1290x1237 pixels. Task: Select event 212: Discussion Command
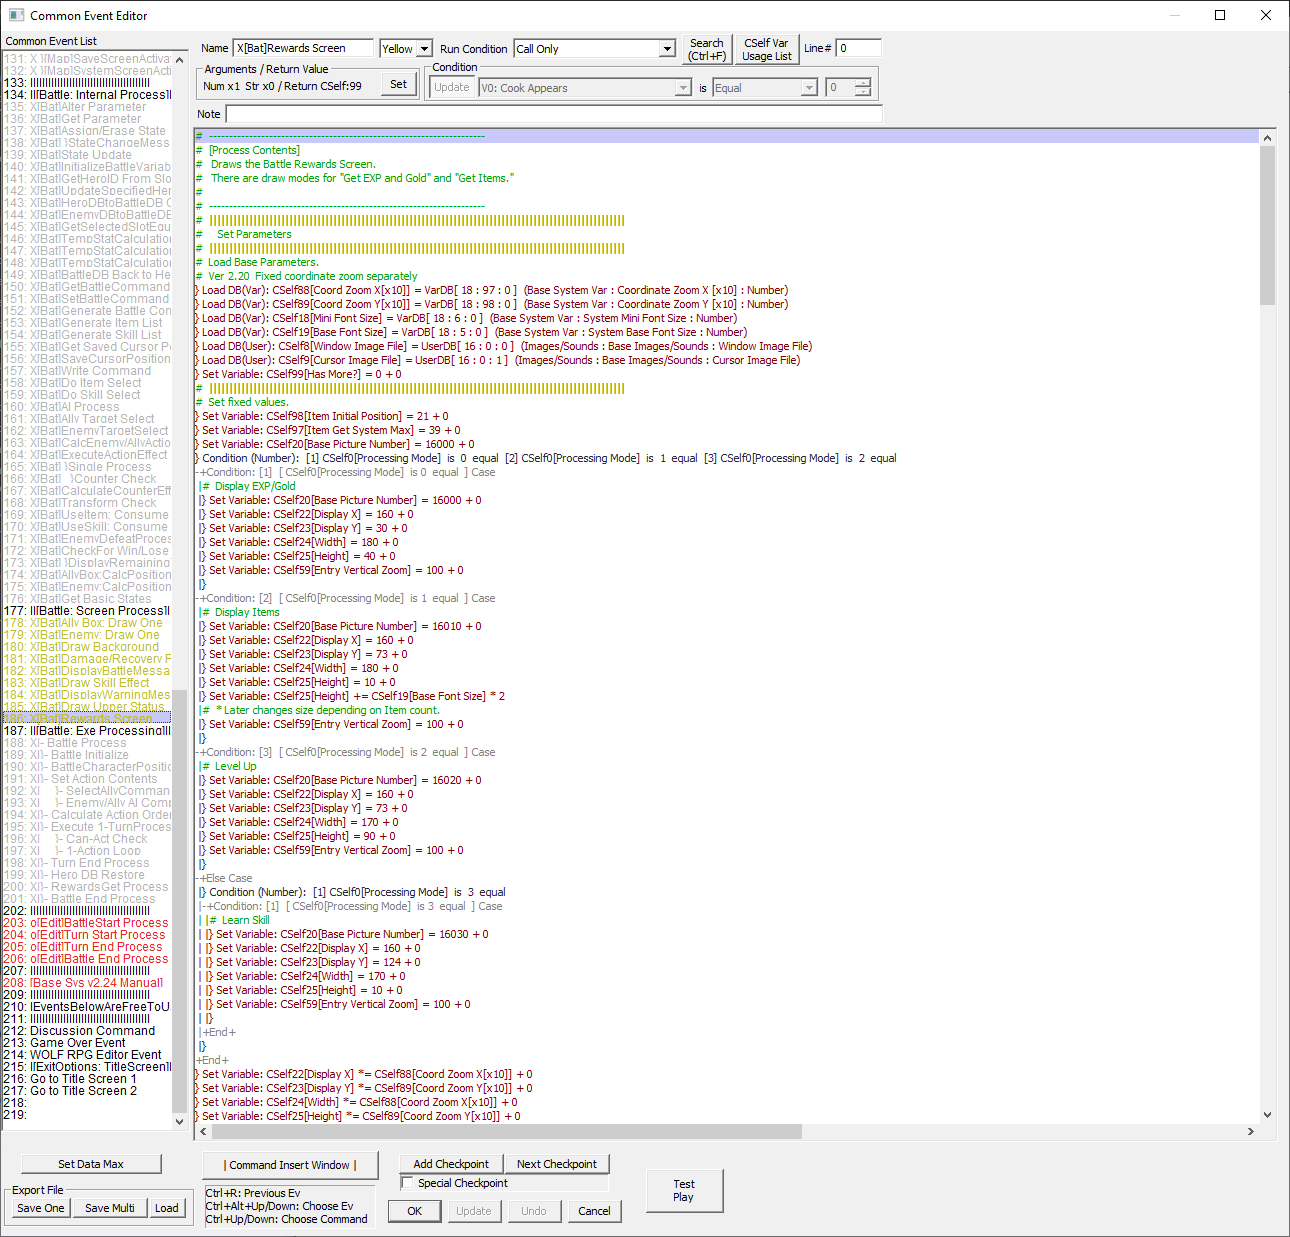click(x=87, y=1031)
